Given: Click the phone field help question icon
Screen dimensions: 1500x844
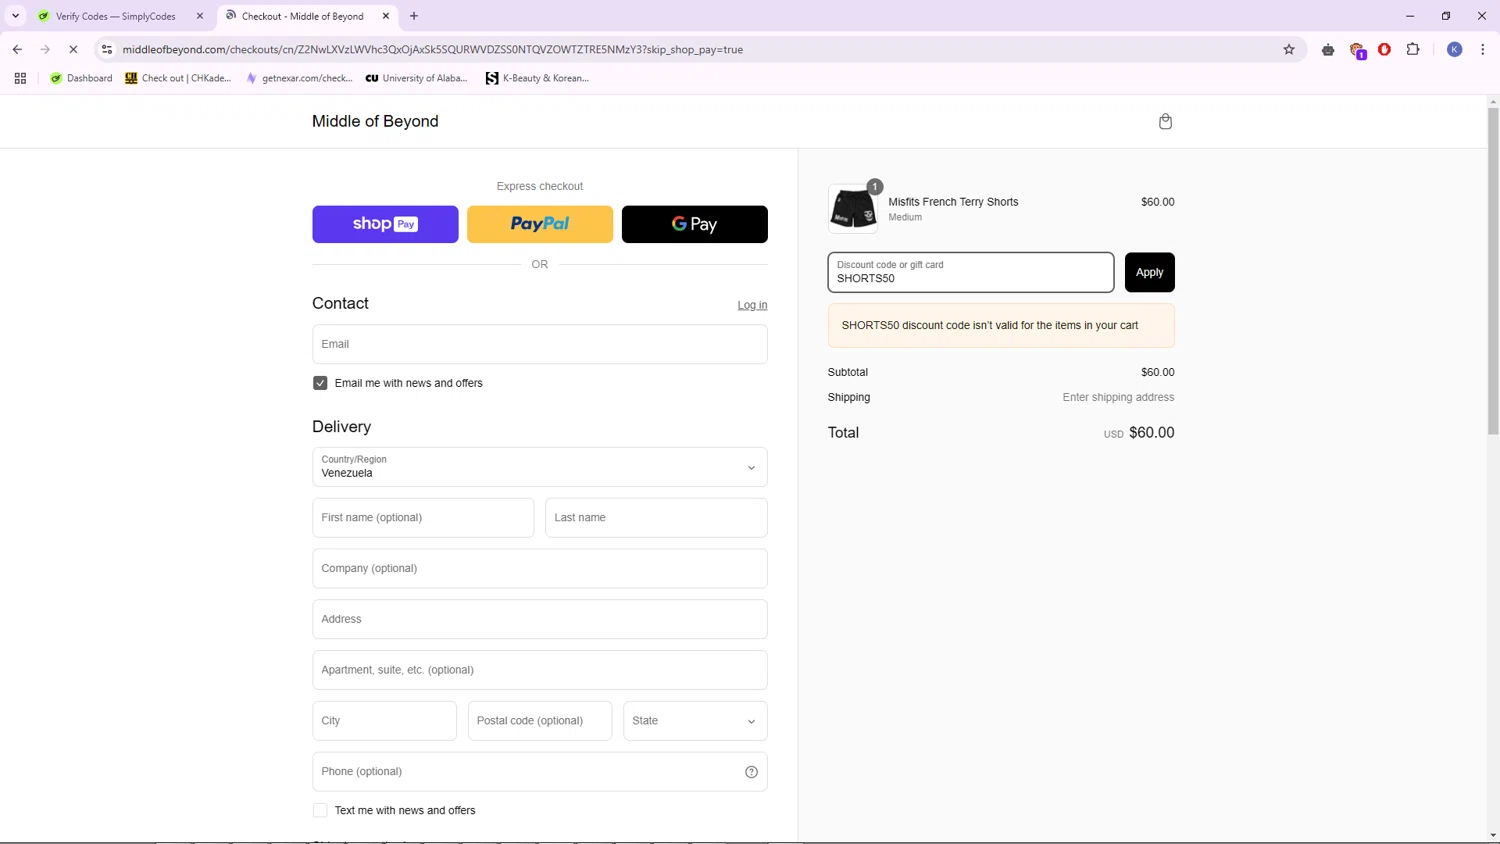Looking at the screenshot, I should coord(751,772).
